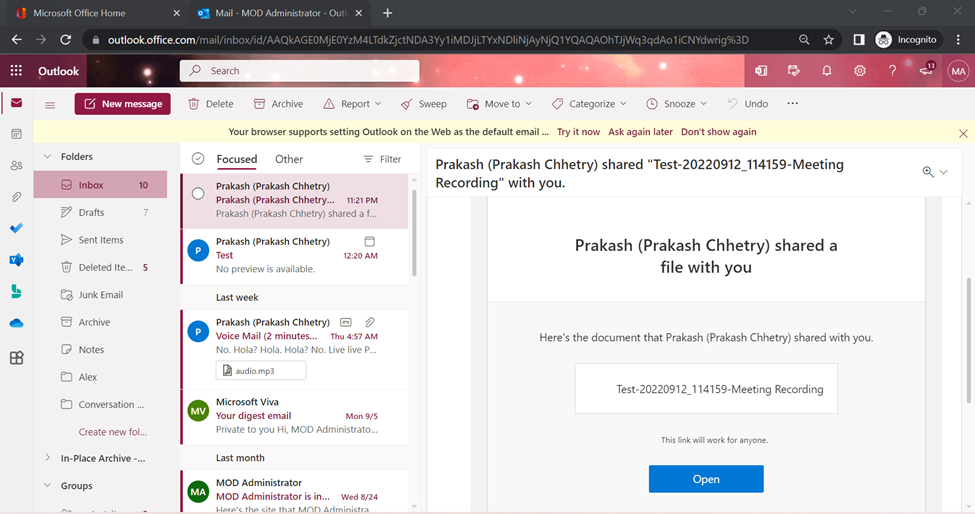Switch to the Other tab
This screenshot has width=975, height=514.
pyautogui.click(x=289, y=159)
